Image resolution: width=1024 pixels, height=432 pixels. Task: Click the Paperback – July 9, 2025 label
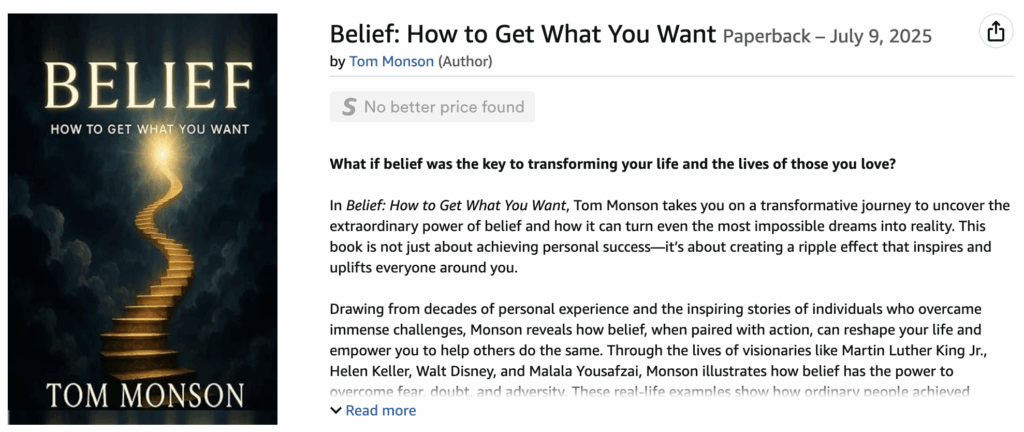827,37
